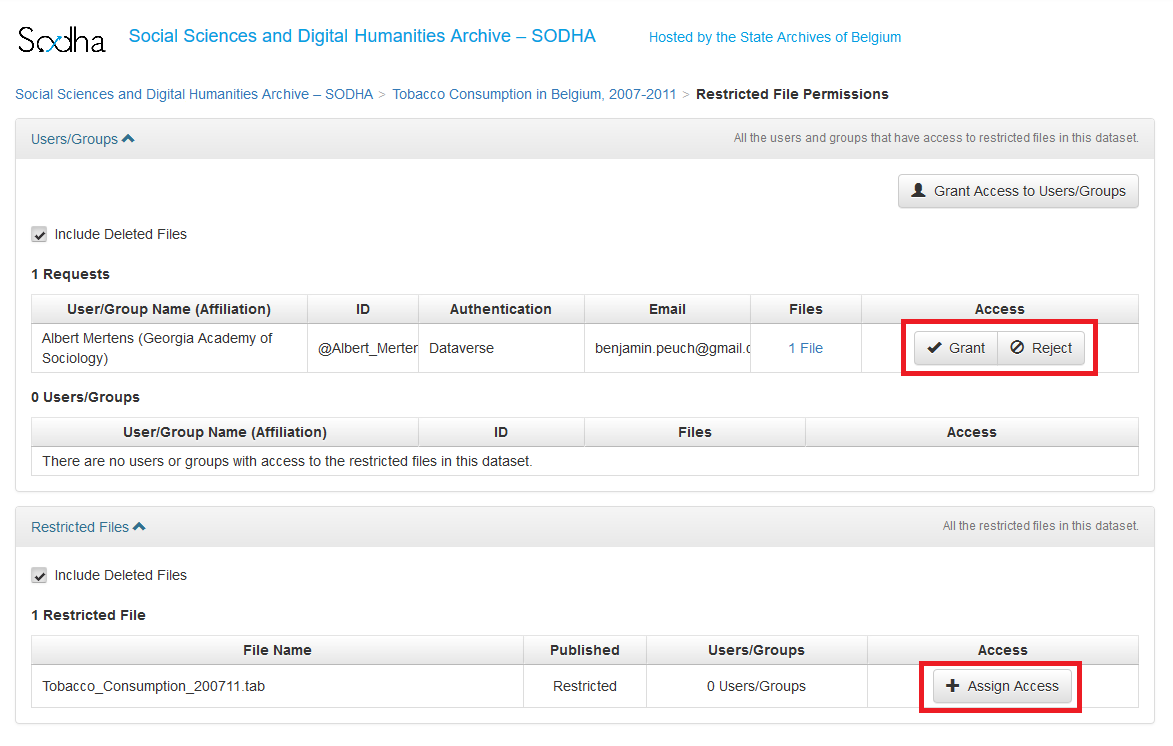Click Grant Access to Users/Groups button

click(1018, 191)
